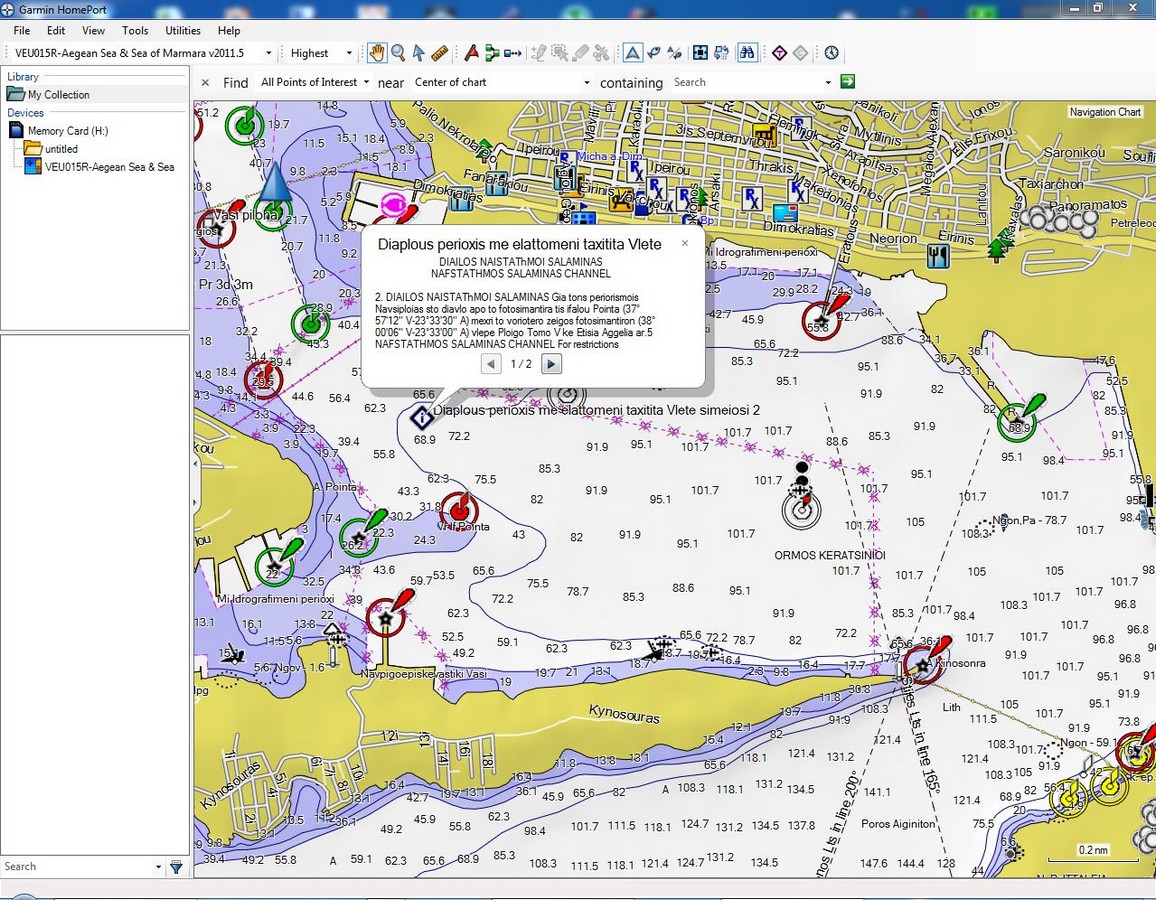The width and height of the screenshot is (1156, 900).
Task: Open the Utilities menu
Action: [183, 30]
